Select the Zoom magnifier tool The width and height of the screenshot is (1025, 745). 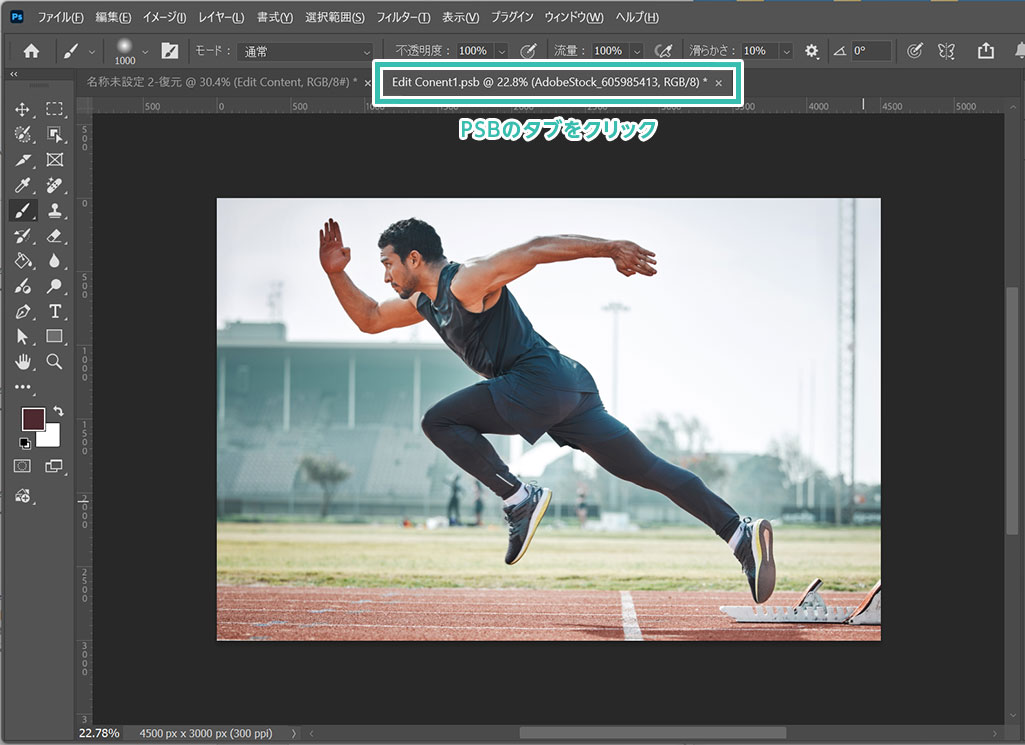coord(54,361)
